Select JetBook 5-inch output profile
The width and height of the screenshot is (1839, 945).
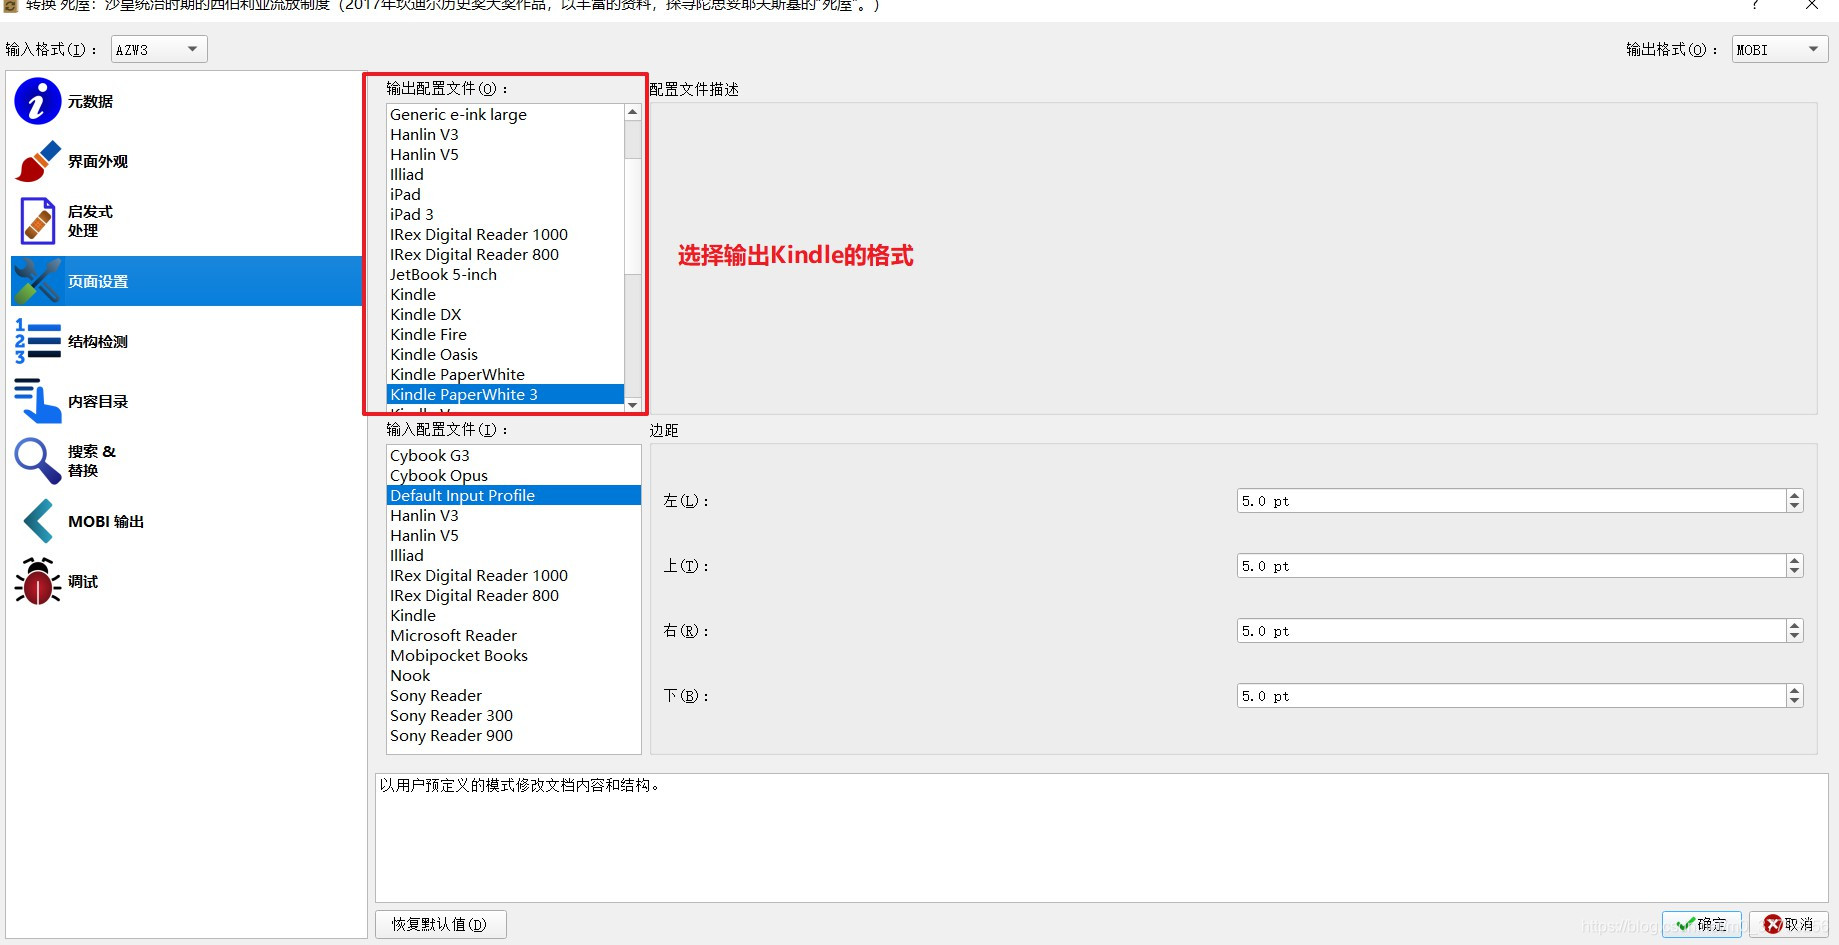click(505, 274)
